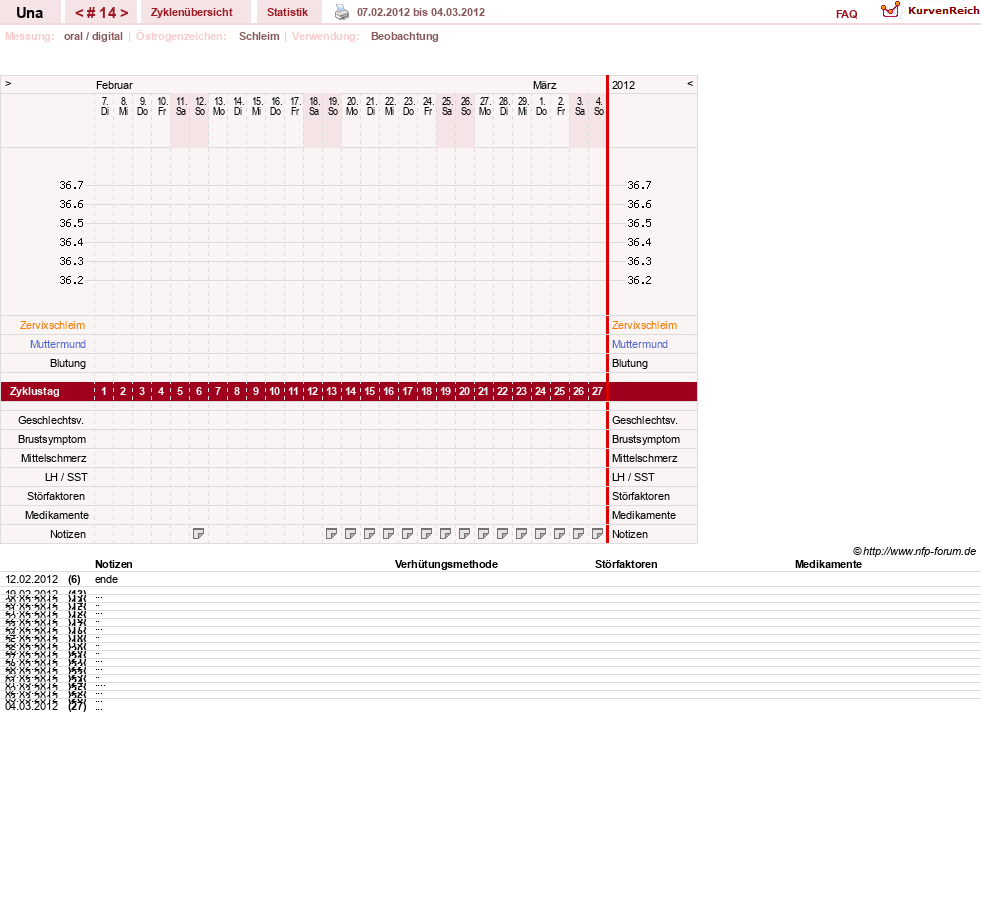
Task: Open the note icon for cycle day 22
Action: coord(502,534)
